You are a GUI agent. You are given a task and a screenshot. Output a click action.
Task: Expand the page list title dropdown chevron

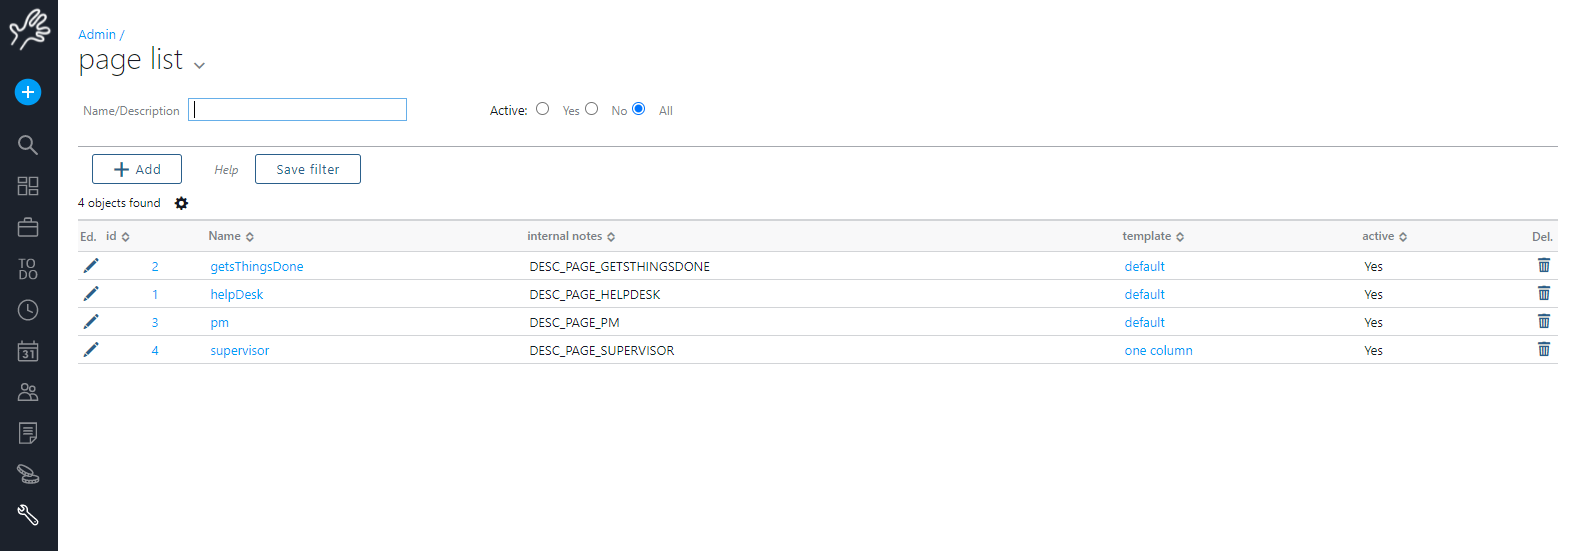tap(199, 65)
